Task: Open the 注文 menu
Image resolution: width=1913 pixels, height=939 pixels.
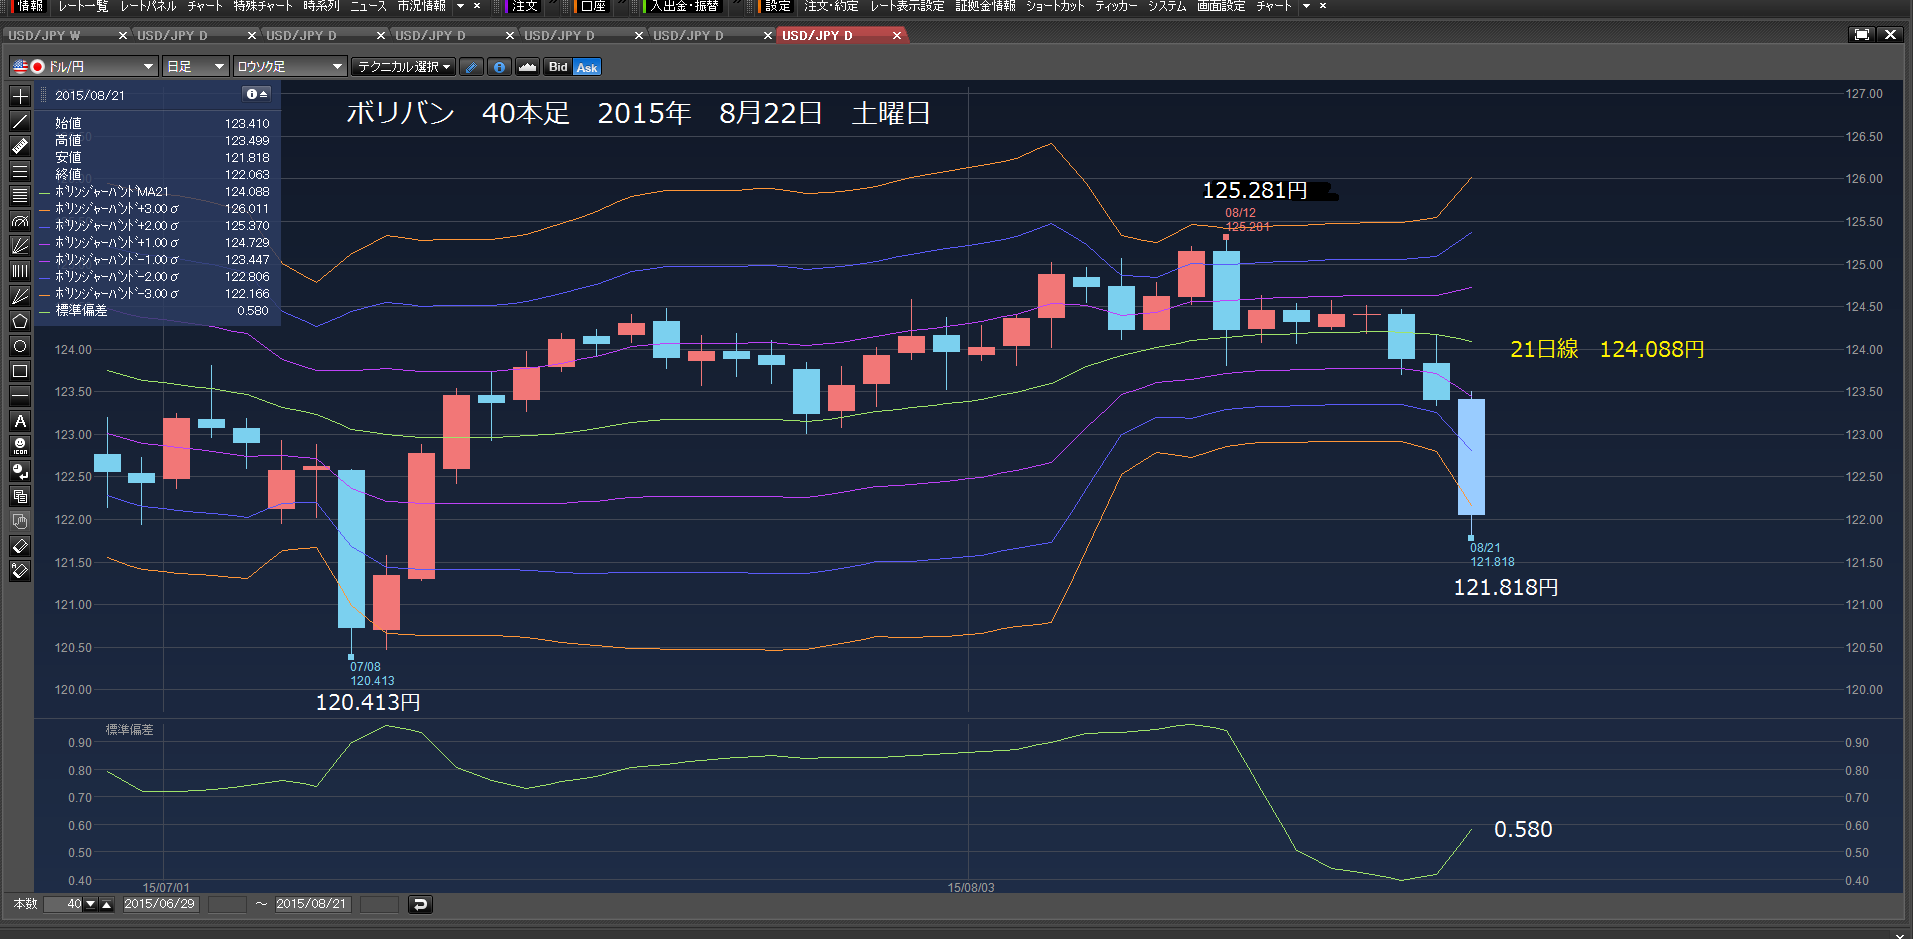Action: pos(524,6)
